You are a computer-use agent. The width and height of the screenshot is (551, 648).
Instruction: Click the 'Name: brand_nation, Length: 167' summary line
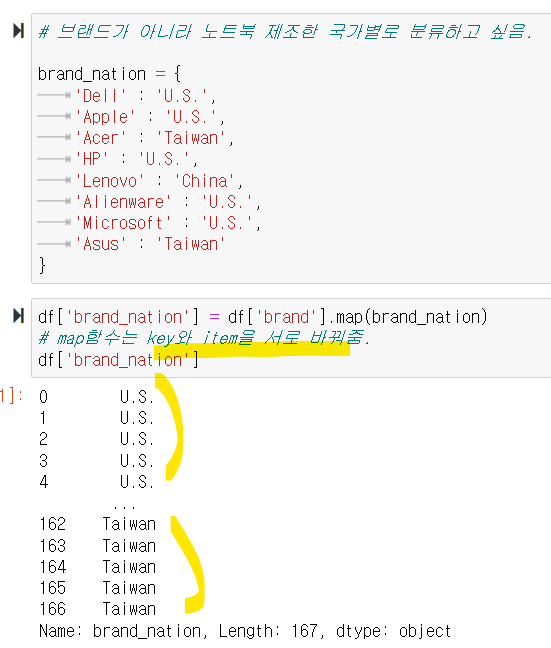click(245, 631)
